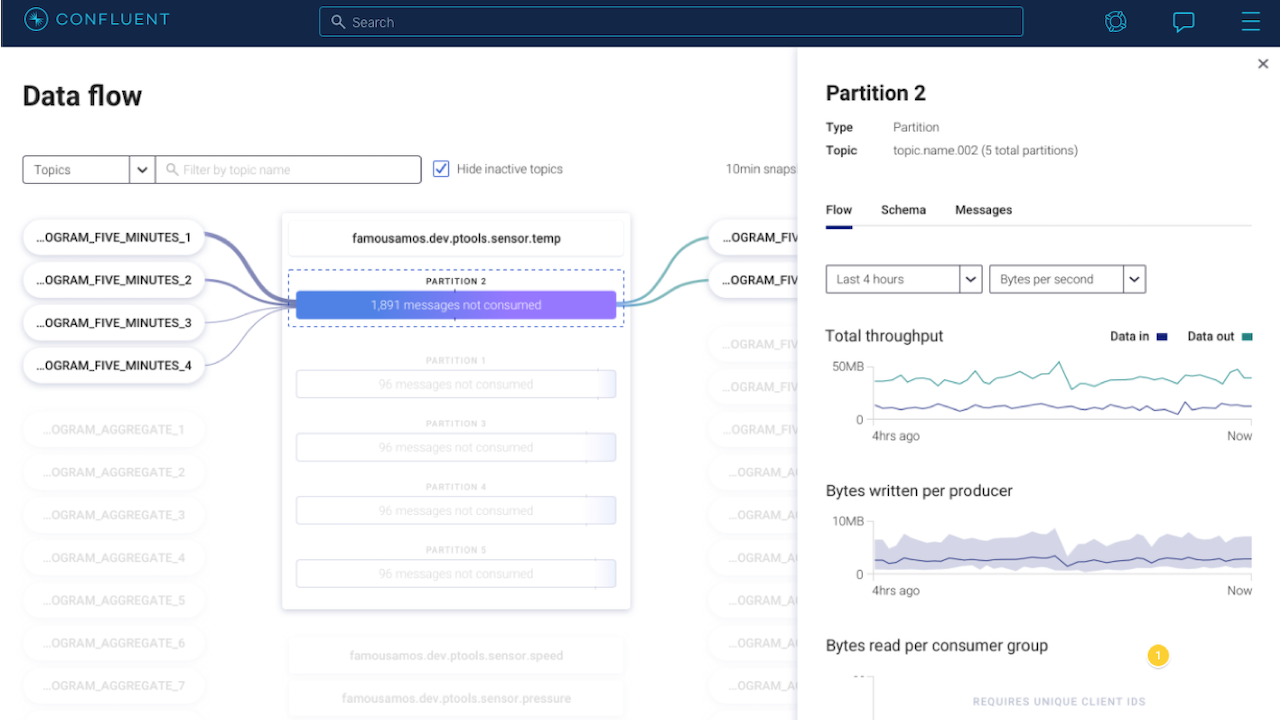Open the help lifebuoy icon
The image size is (1280, 720).
[x=1116, y=21]
